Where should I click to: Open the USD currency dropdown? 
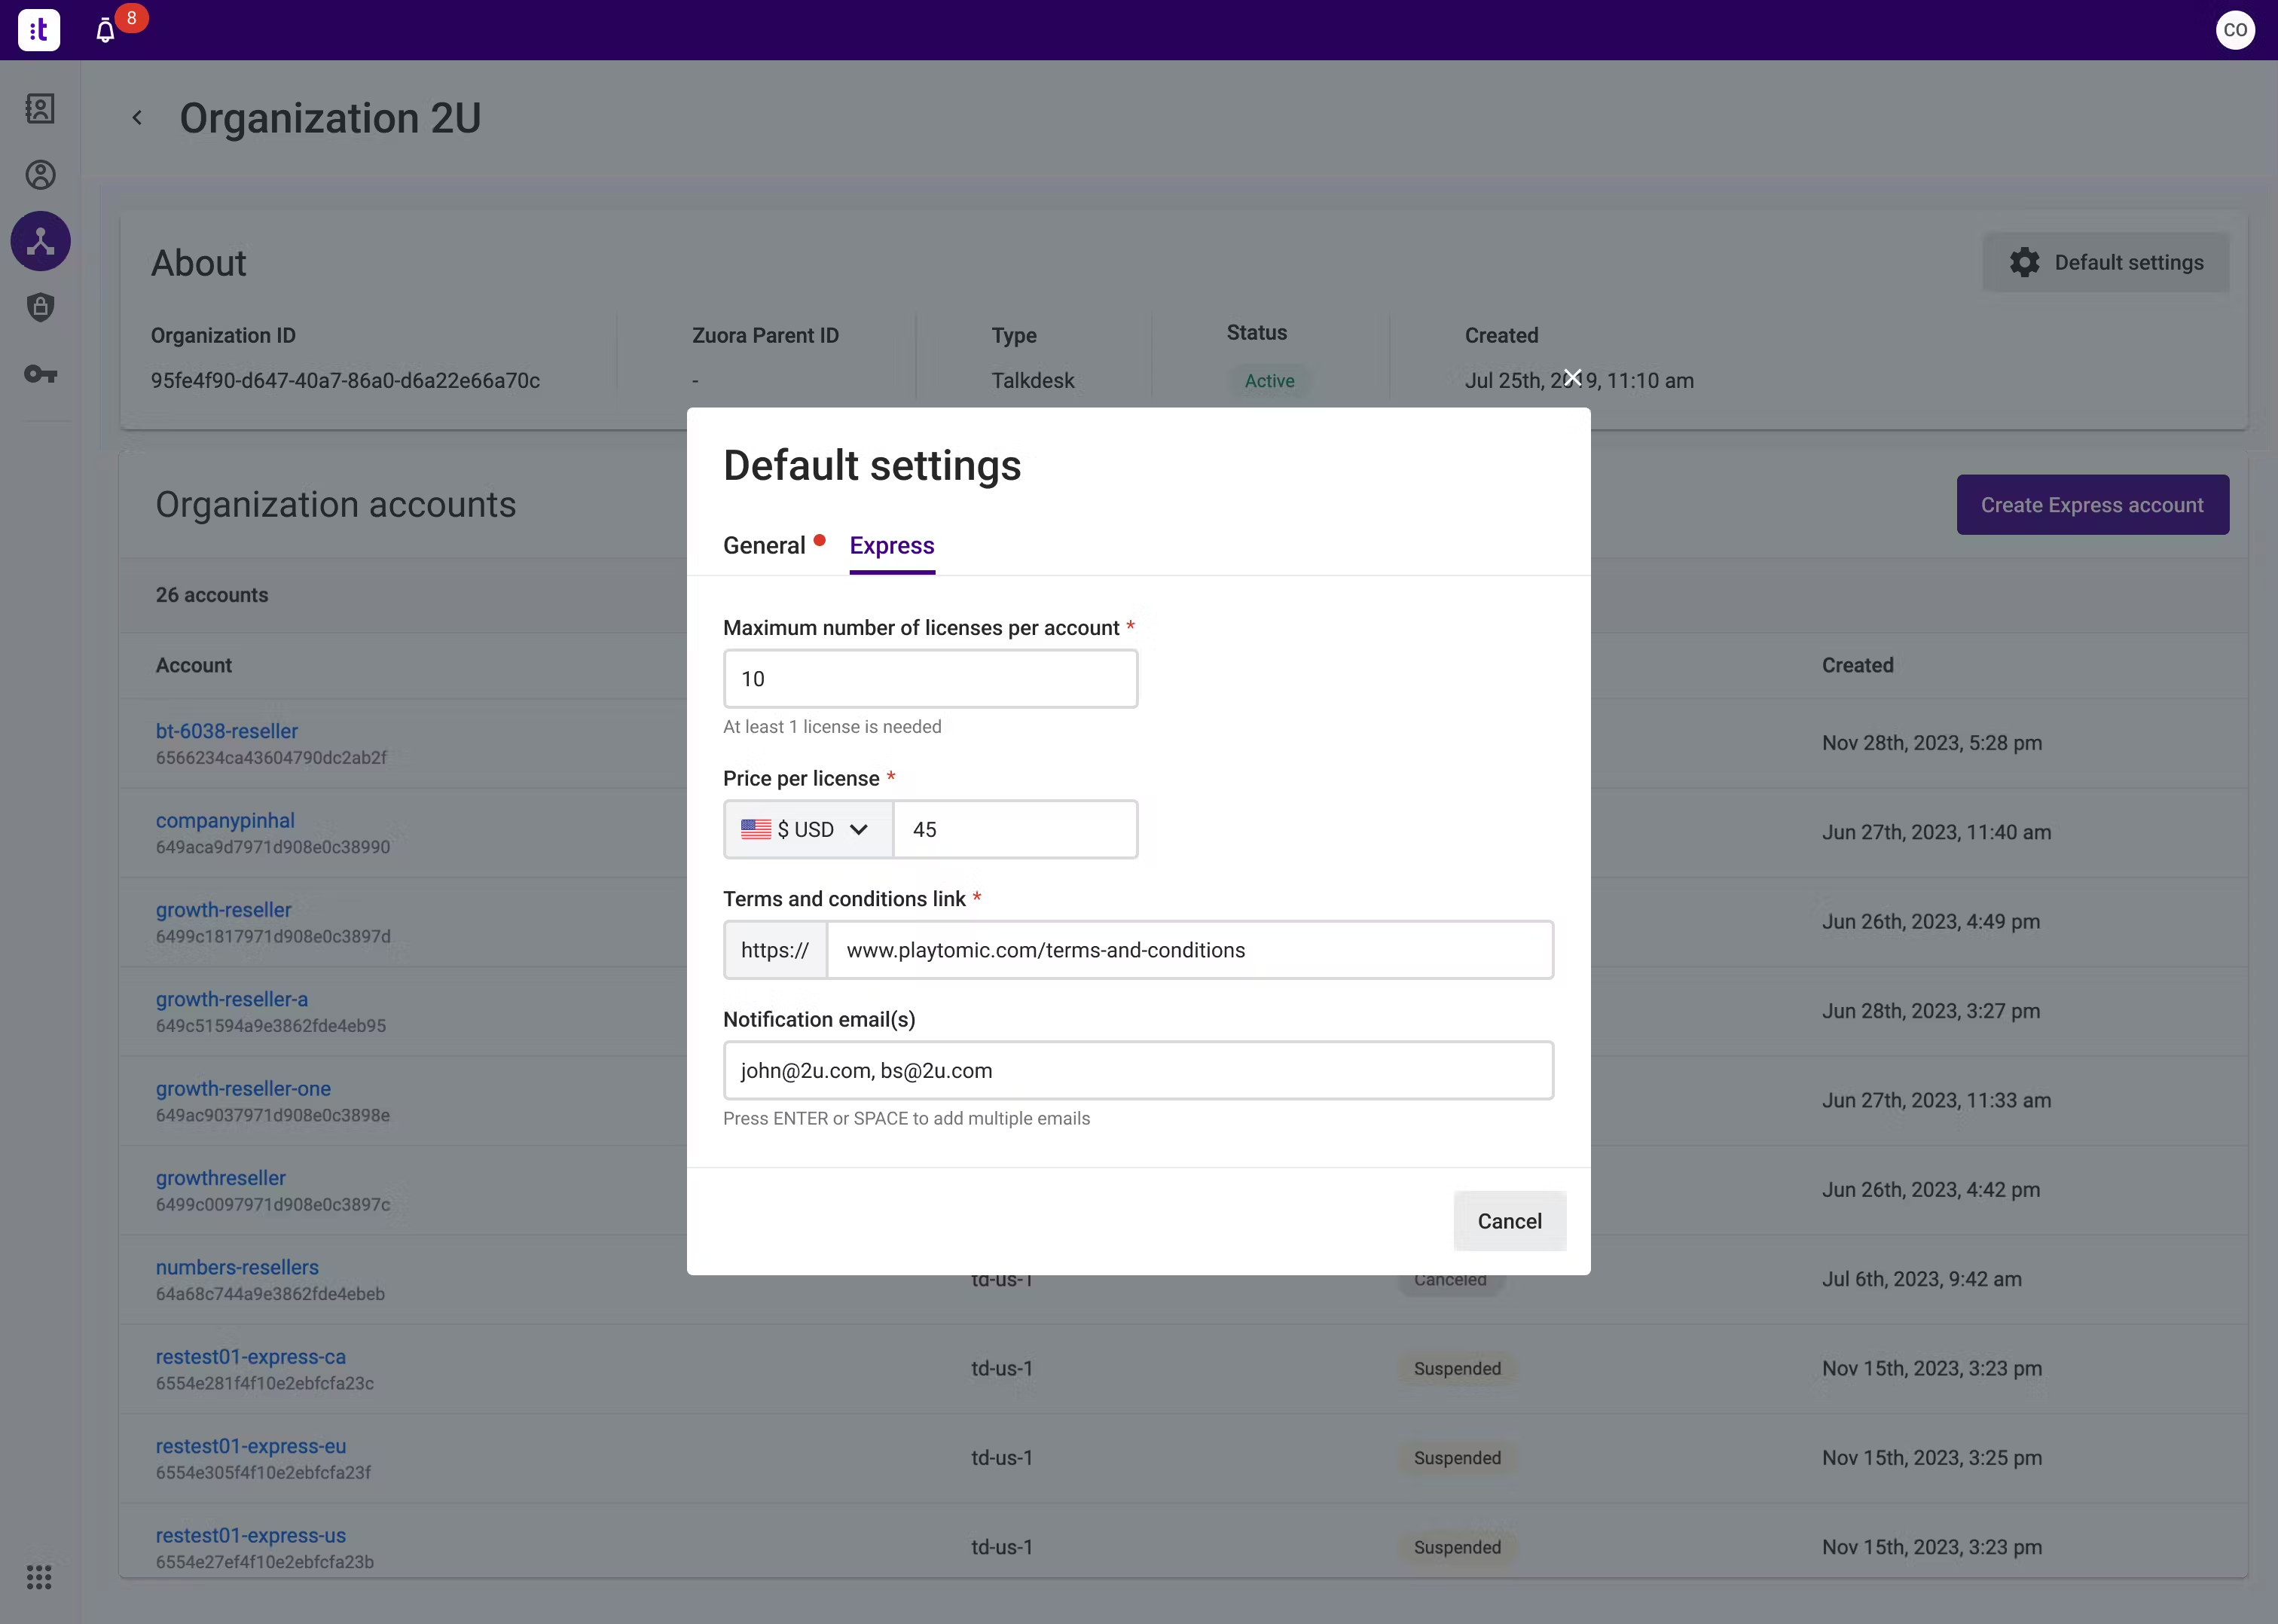click(808, 829)
